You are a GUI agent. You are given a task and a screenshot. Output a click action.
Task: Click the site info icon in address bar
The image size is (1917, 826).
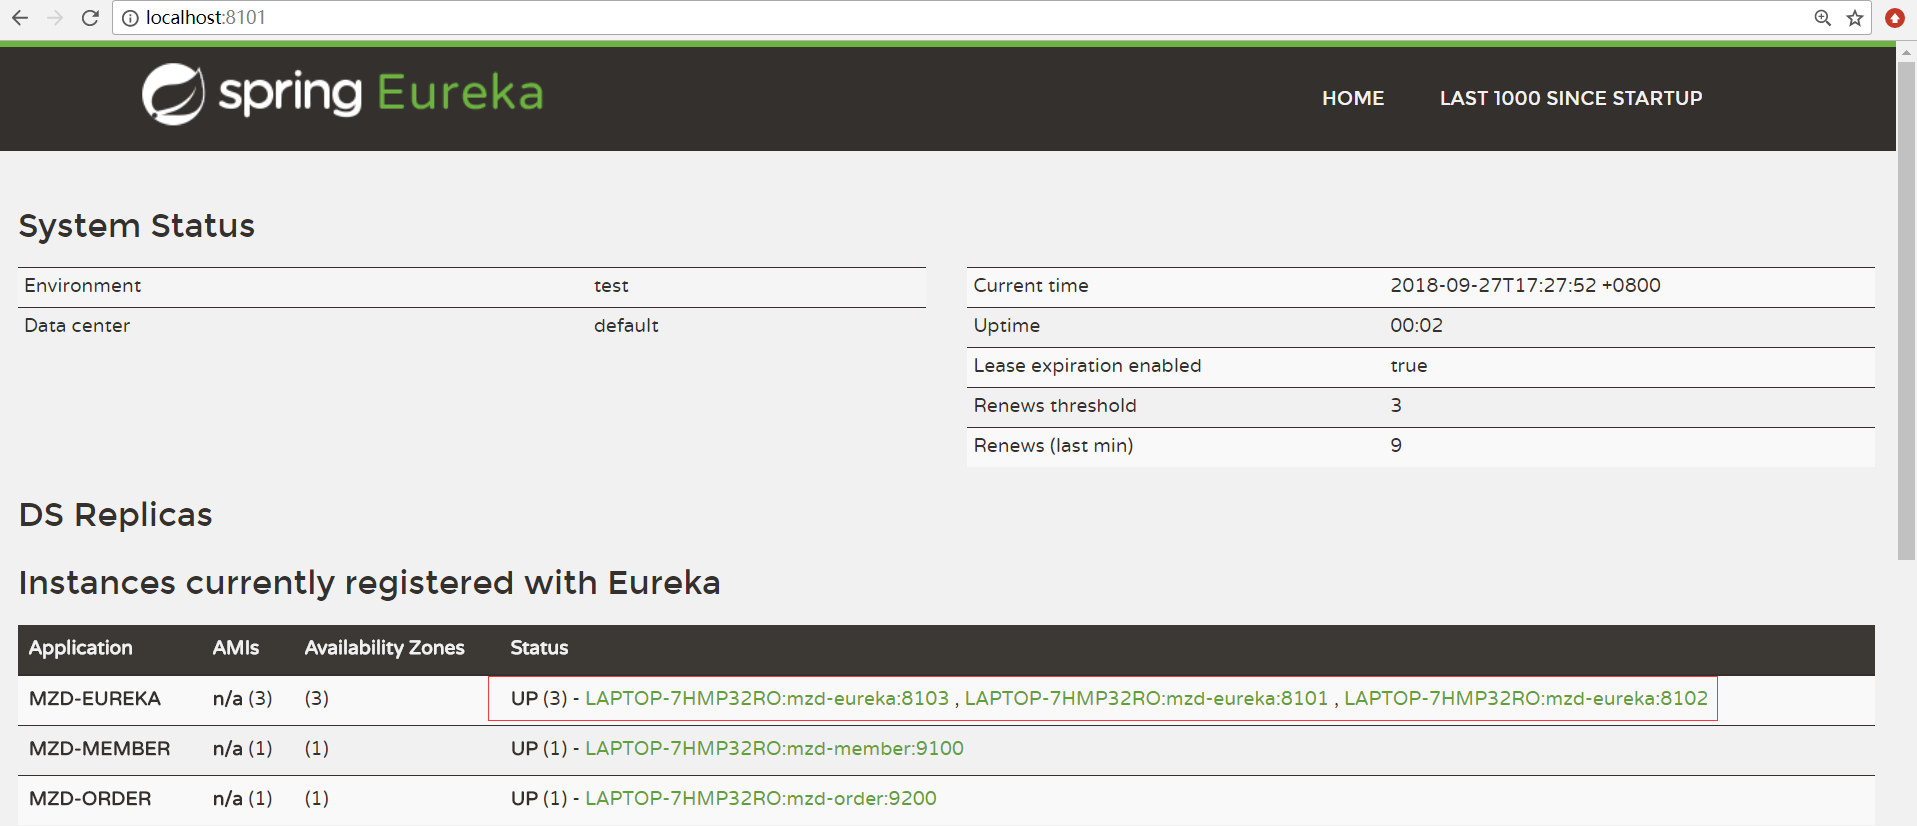tap(130, 18)
